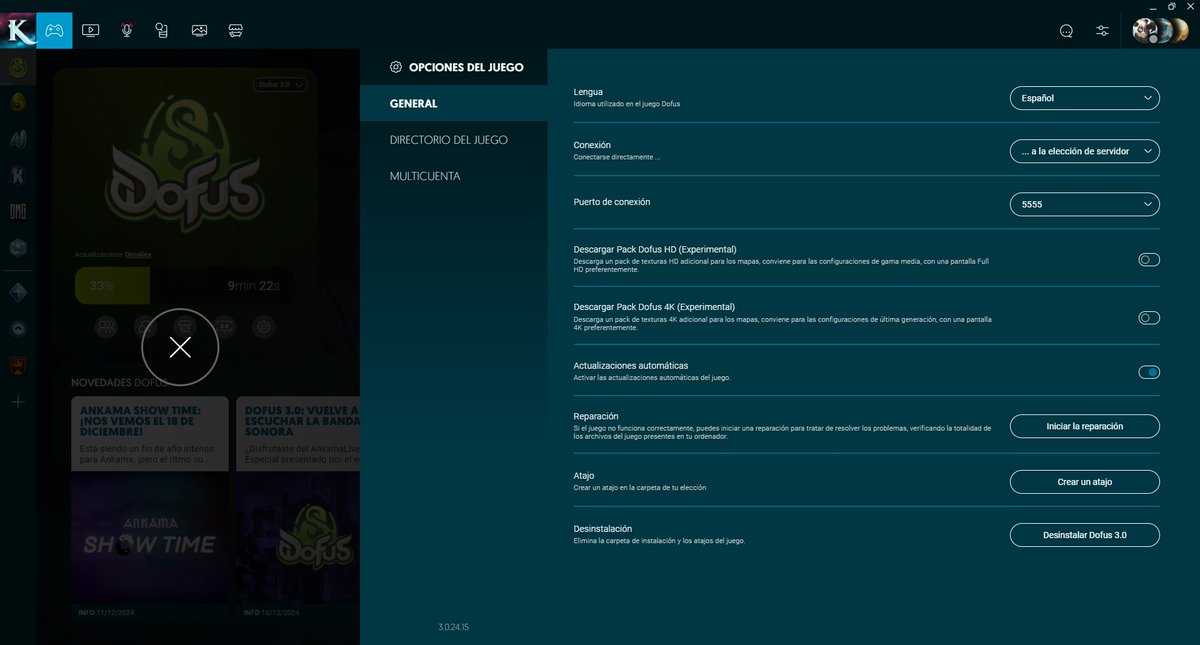Click the gear icon under the progress bar
Screen dimensions: 1200x645
[x=264, y=326]
